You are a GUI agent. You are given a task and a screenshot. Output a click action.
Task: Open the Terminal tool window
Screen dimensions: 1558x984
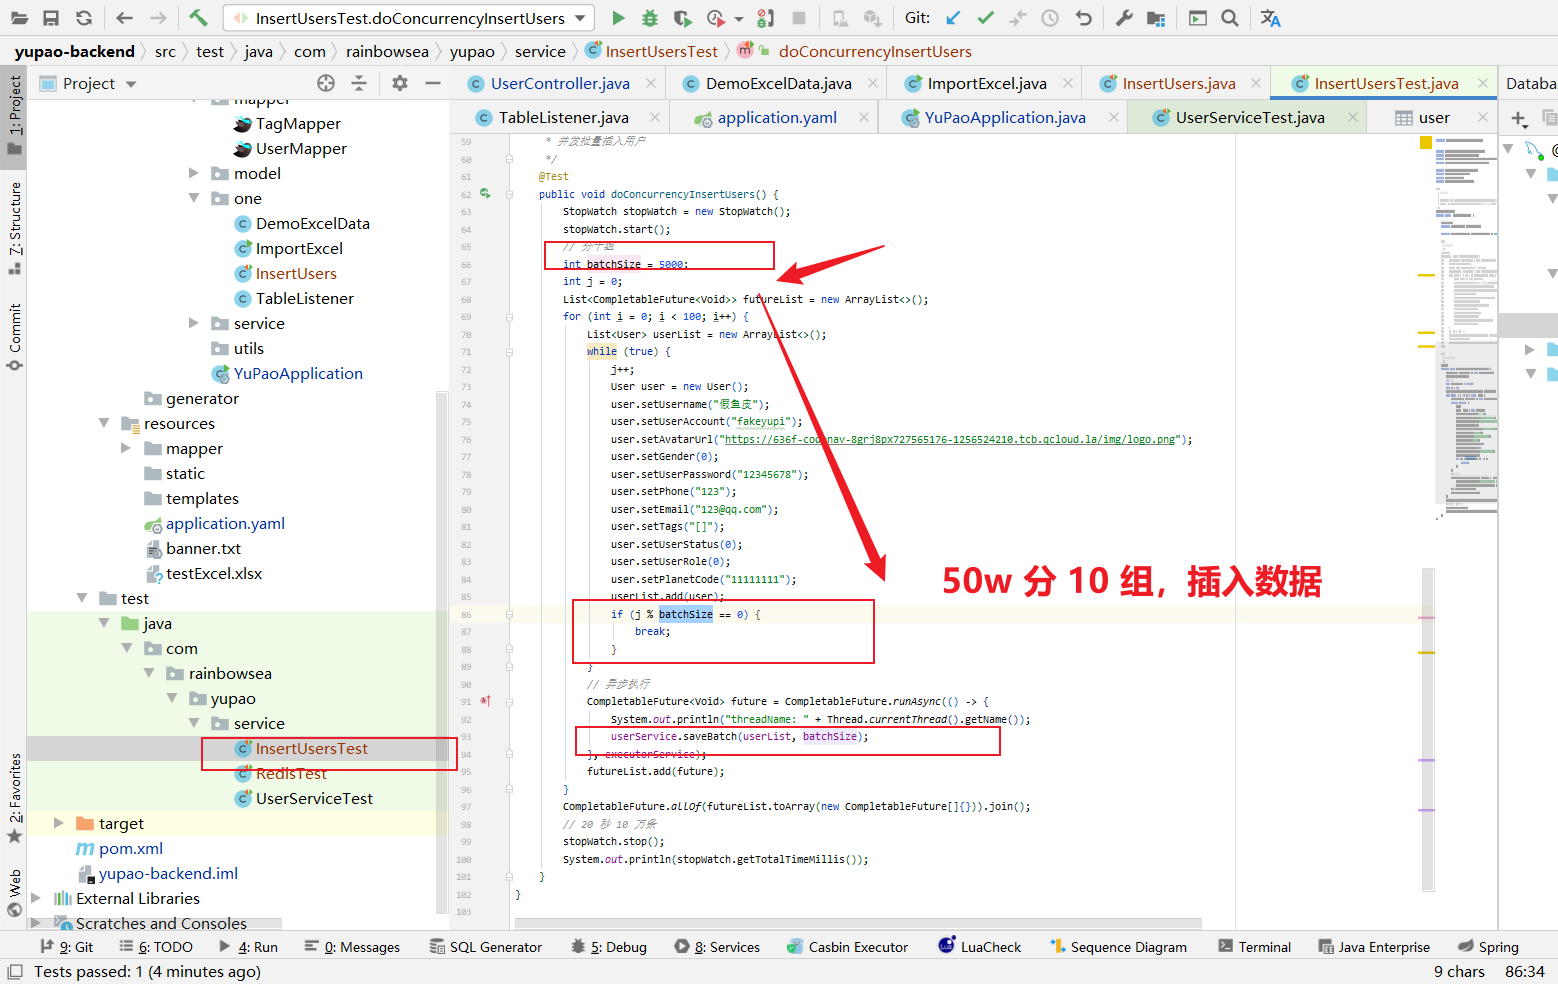click(x=1255, y=947)
